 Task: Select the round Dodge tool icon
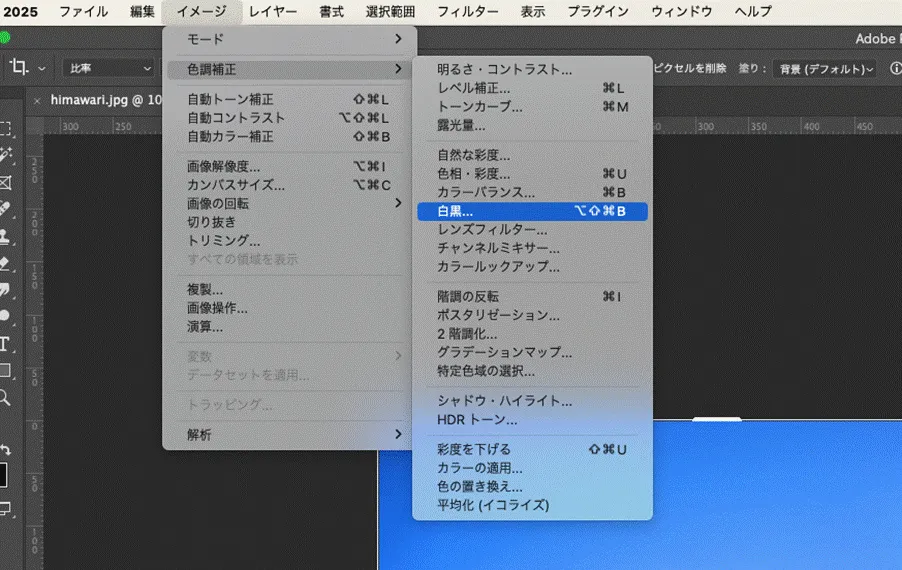tap(5, 315)
